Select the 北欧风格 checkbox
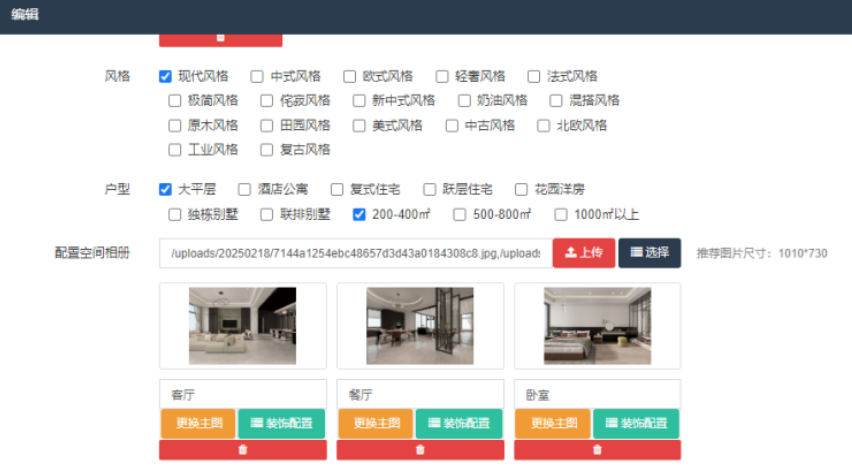The image size is (852, 469). 544,125
